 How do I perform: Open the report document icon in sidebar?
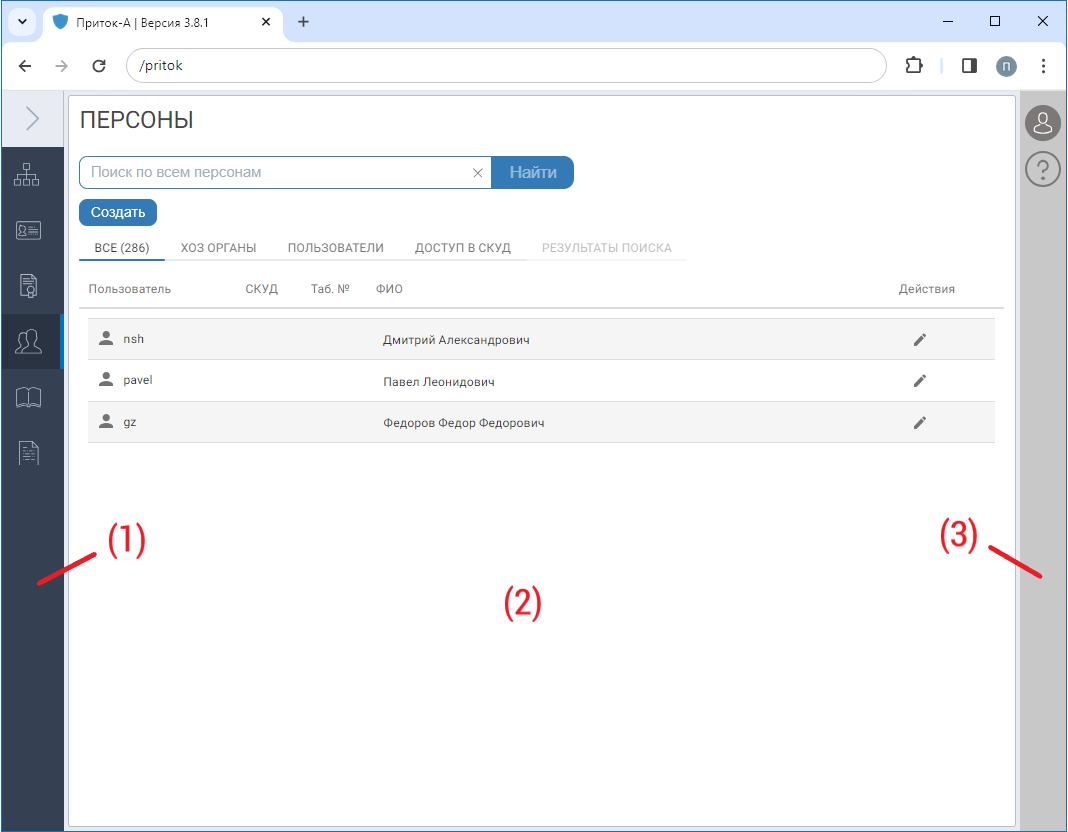click(28, 452)
